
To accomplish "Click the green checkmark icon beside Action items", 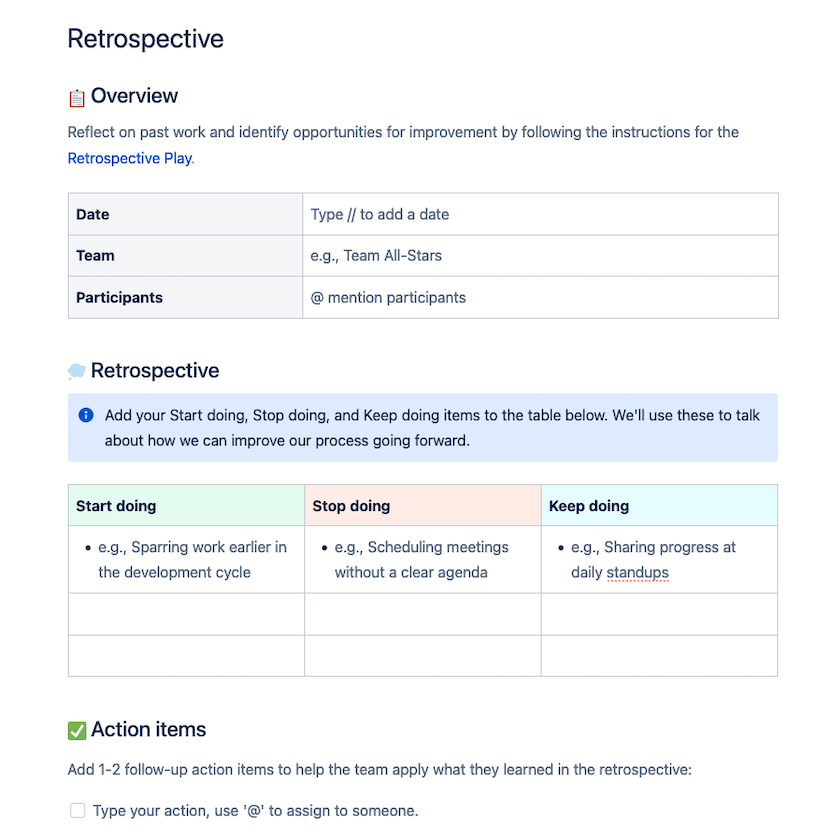I will tap(77, 731).
